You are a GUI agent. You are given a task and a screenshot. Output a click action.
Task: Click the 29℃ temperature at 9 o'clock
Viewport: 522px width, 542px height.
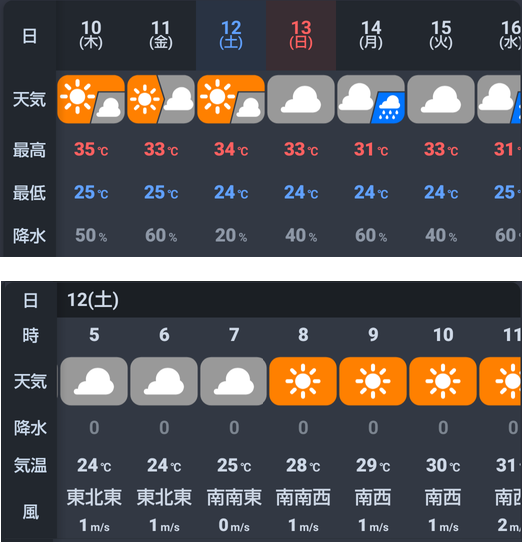pos(373,465)
